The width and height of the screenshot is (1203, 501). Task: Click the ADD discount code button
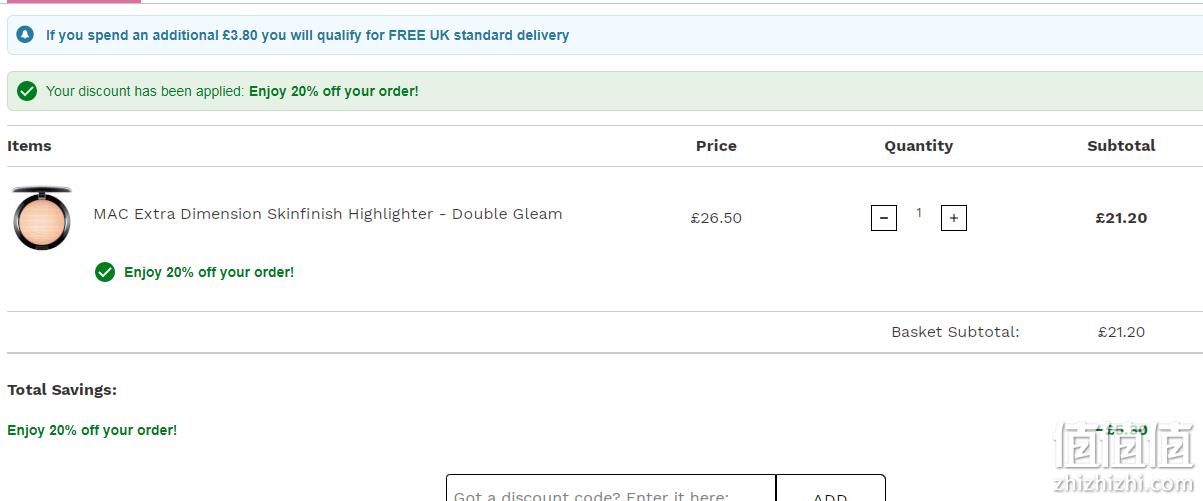point(831,488)
